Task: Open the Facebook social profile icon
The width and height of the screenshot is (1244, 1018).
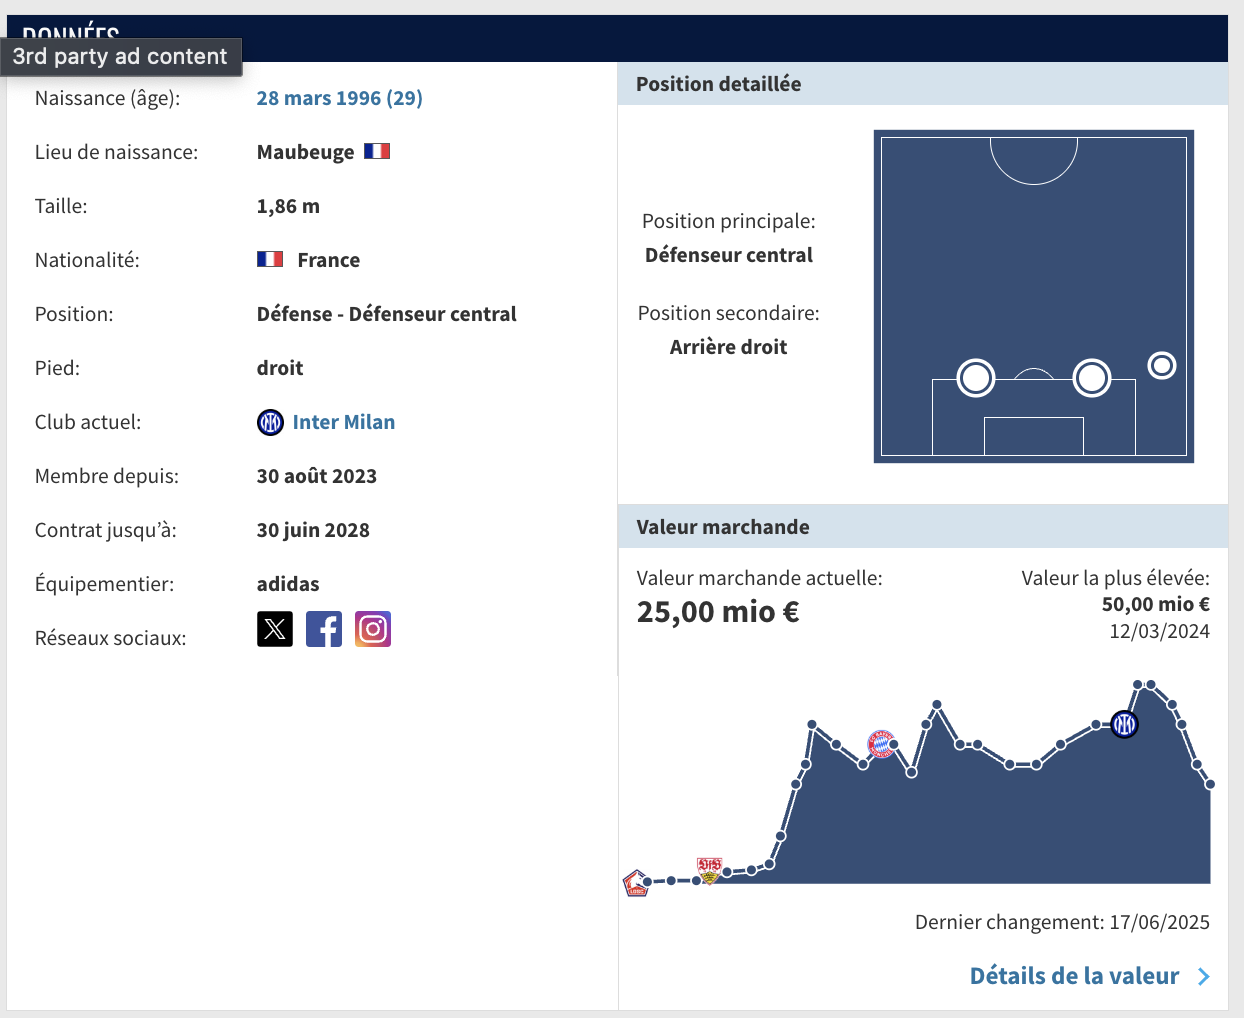Action: click(x=324, y=629)
